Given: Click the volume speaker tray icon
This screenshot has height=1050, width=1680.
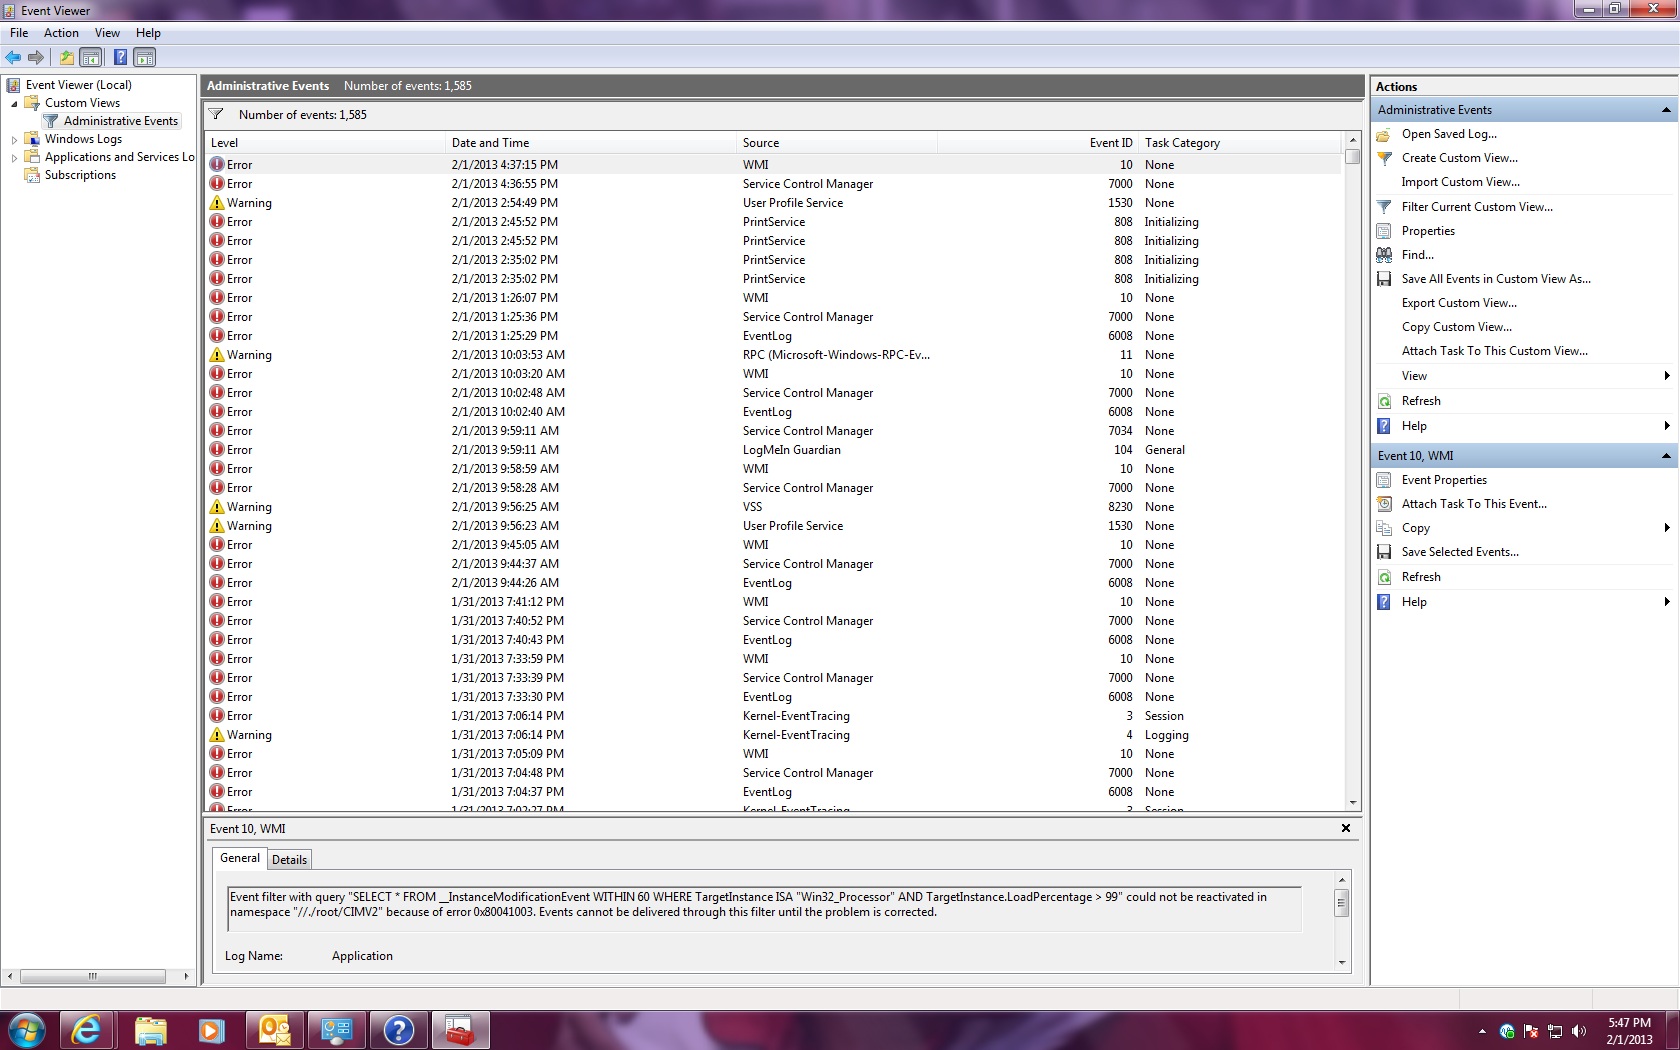Looking at the screenshot, I should [1579, 1031].
